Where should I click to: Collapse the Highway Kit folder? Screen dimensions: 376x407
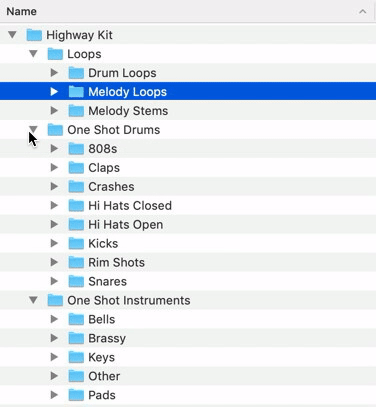tap(12, 35)
